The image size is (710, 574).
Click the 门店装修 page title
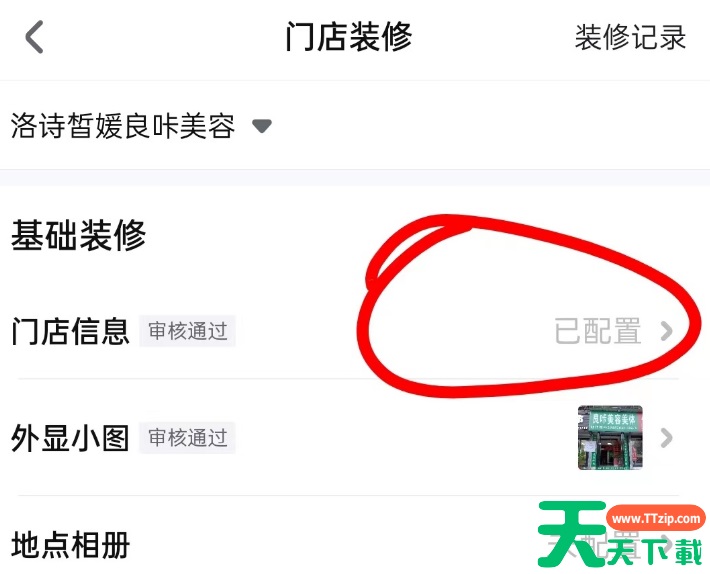[349, 37]
